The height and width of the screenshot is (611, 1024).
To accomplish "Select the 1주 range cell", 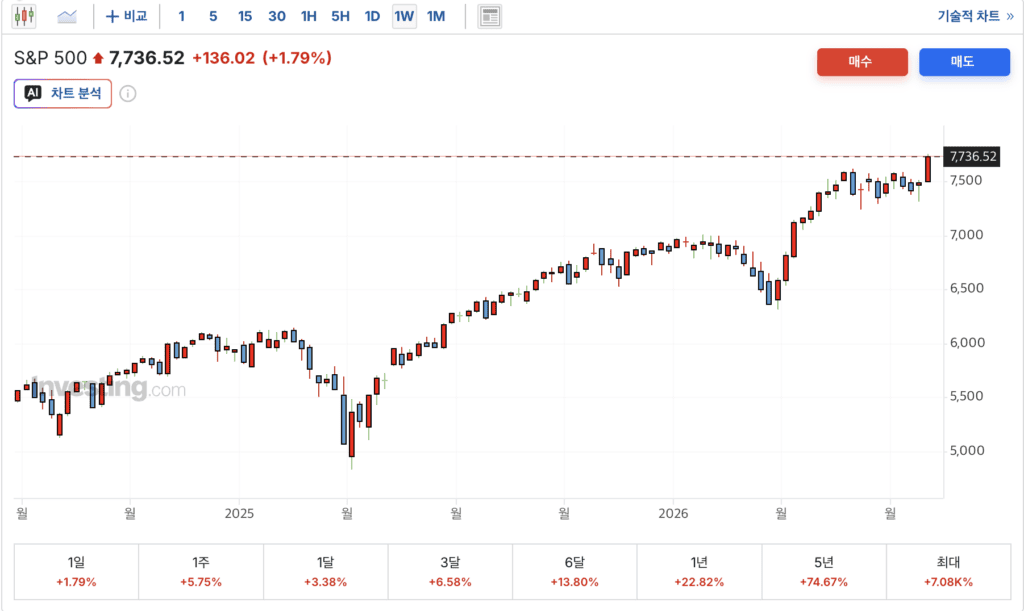I will [x=201, y=571].
